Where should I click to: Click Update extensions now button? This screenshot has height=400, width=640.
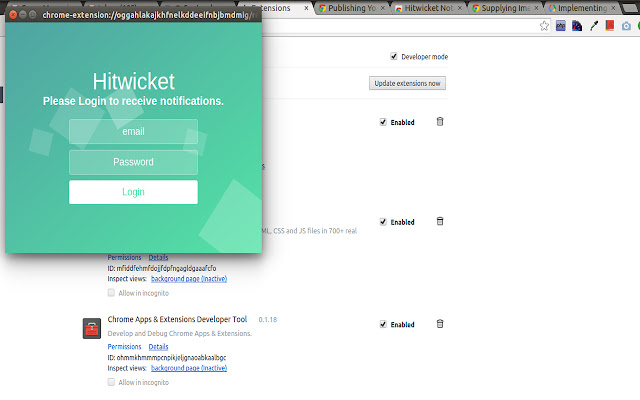[407, 83]
